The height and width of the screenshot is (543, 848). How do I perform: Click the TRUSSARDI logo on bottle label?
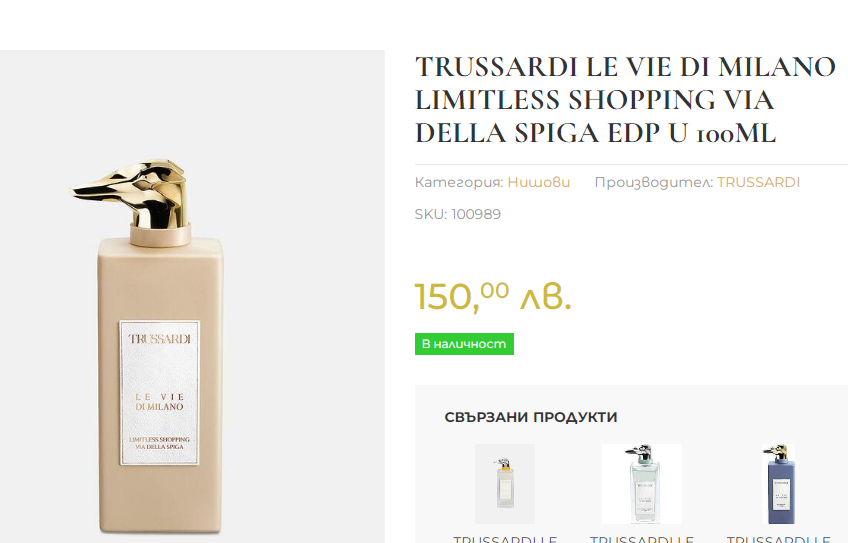(160, 339)
